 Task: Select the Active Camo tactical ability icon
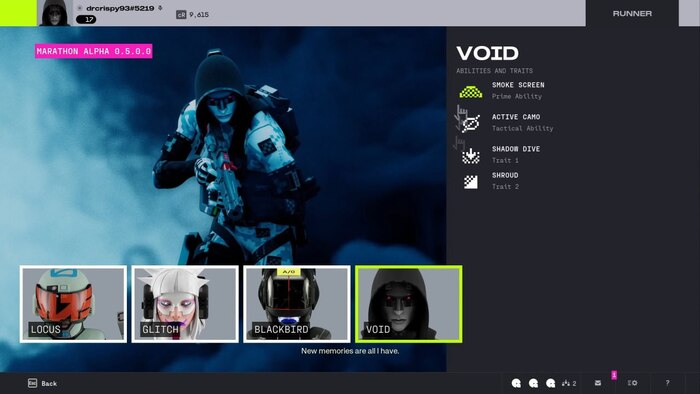471,123
